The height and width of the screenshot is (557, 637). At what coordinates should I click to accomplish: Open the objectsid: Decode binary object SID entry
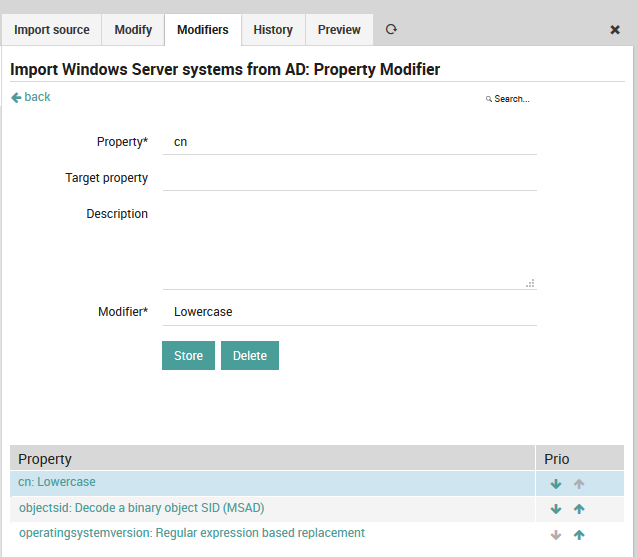141,508
